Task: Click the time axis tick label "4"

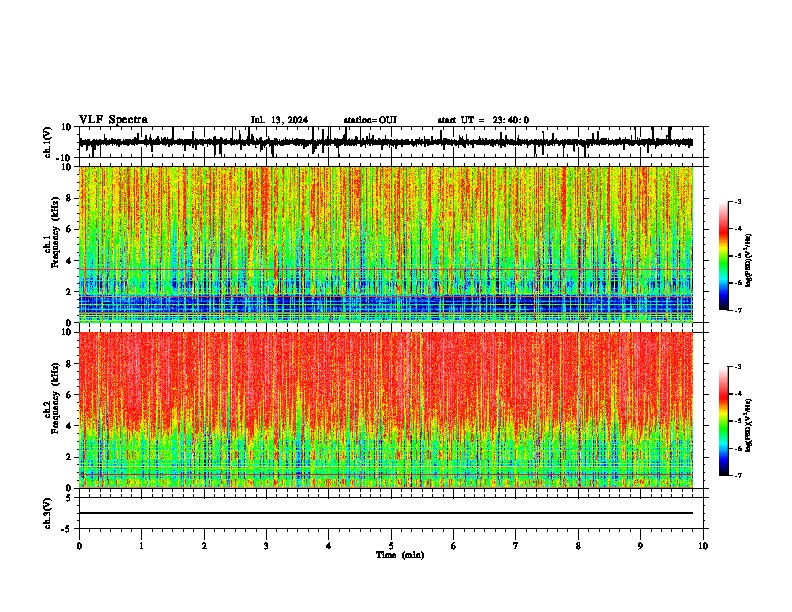Action: click(329, 546)
